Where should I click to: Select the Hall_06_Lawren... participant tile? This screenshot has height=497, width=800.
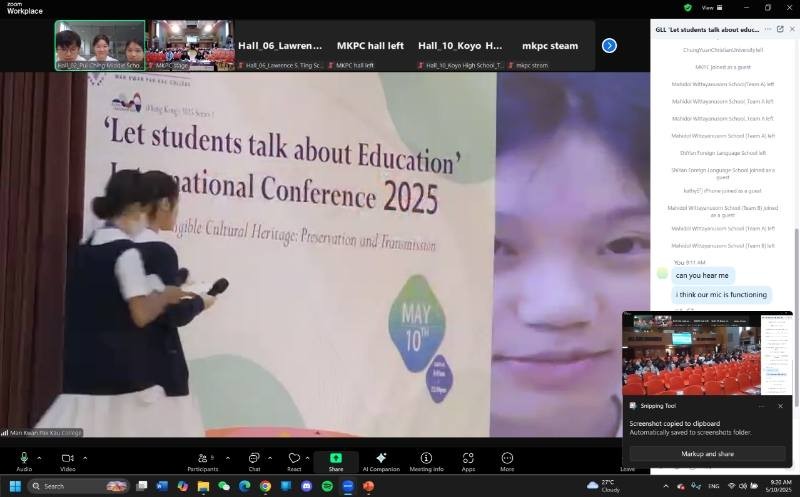[280, 45]
